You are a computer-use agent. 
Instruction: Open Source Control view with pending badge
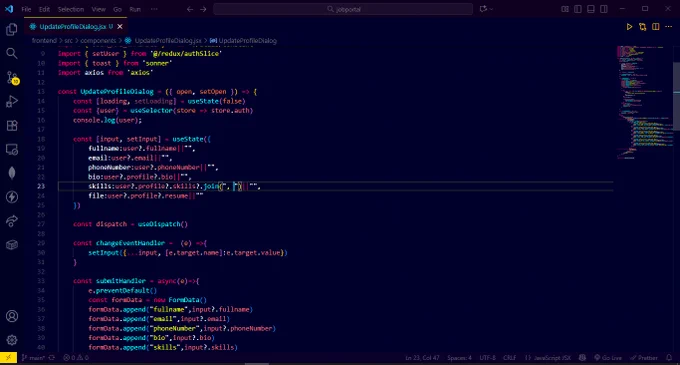point(12,78)
